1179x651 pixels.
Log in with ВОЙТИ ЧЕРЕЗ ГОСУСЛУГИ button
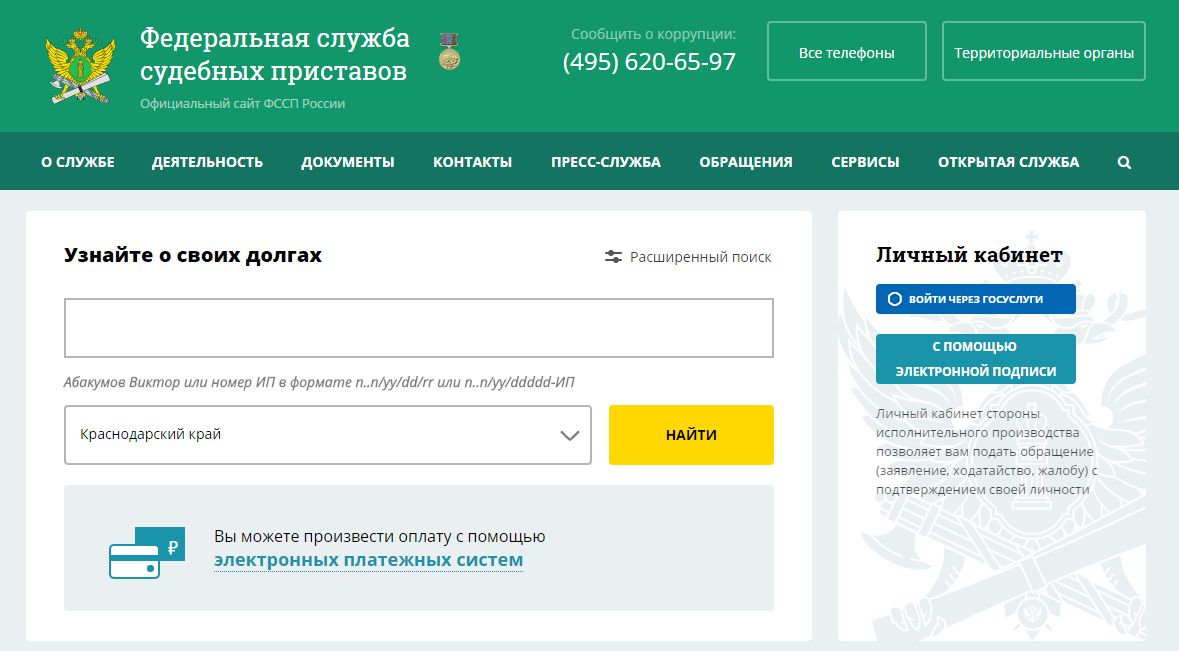tap(976, 299)
